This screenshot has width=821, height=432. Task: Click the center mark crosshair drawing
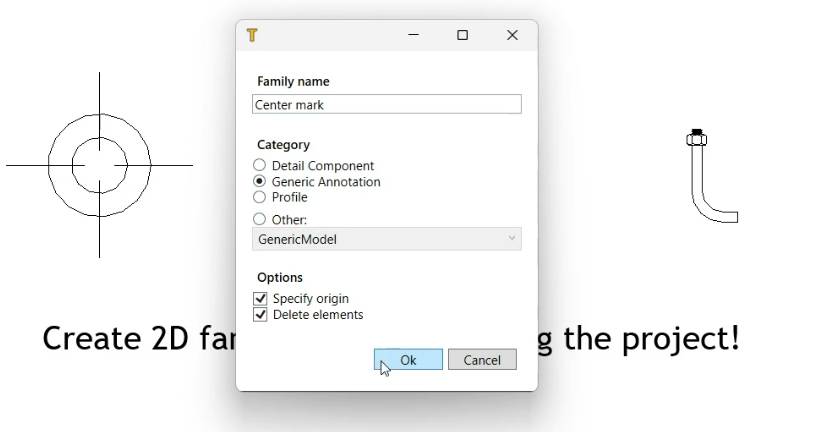pyautogui.click(x=99, y=165)
